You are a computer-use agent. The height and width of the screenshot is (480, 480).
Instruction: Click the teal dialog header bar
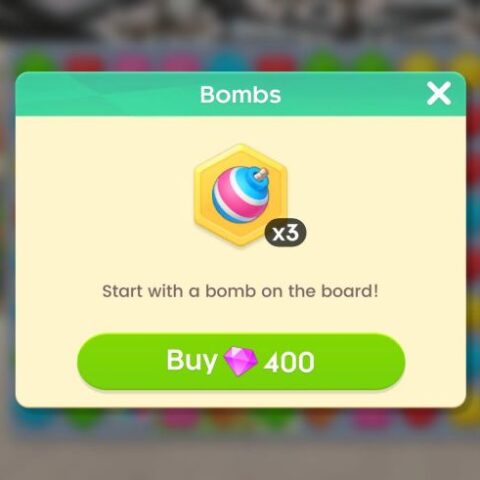point(240,94)
